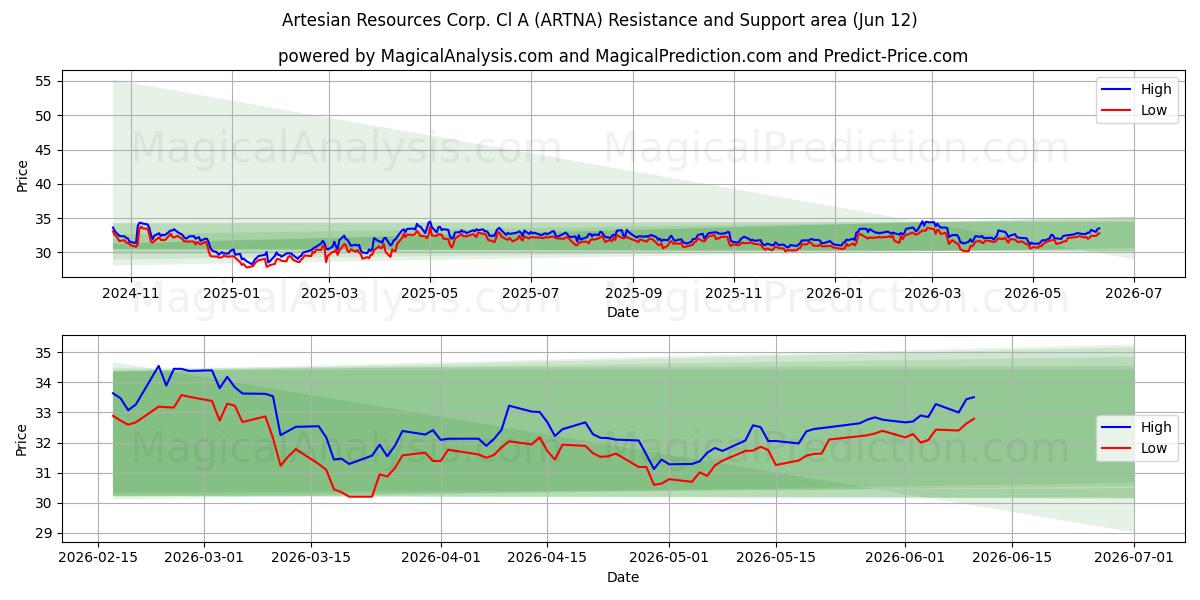Click the '2026-05-01' date tick label

click(x=670, y=557)
